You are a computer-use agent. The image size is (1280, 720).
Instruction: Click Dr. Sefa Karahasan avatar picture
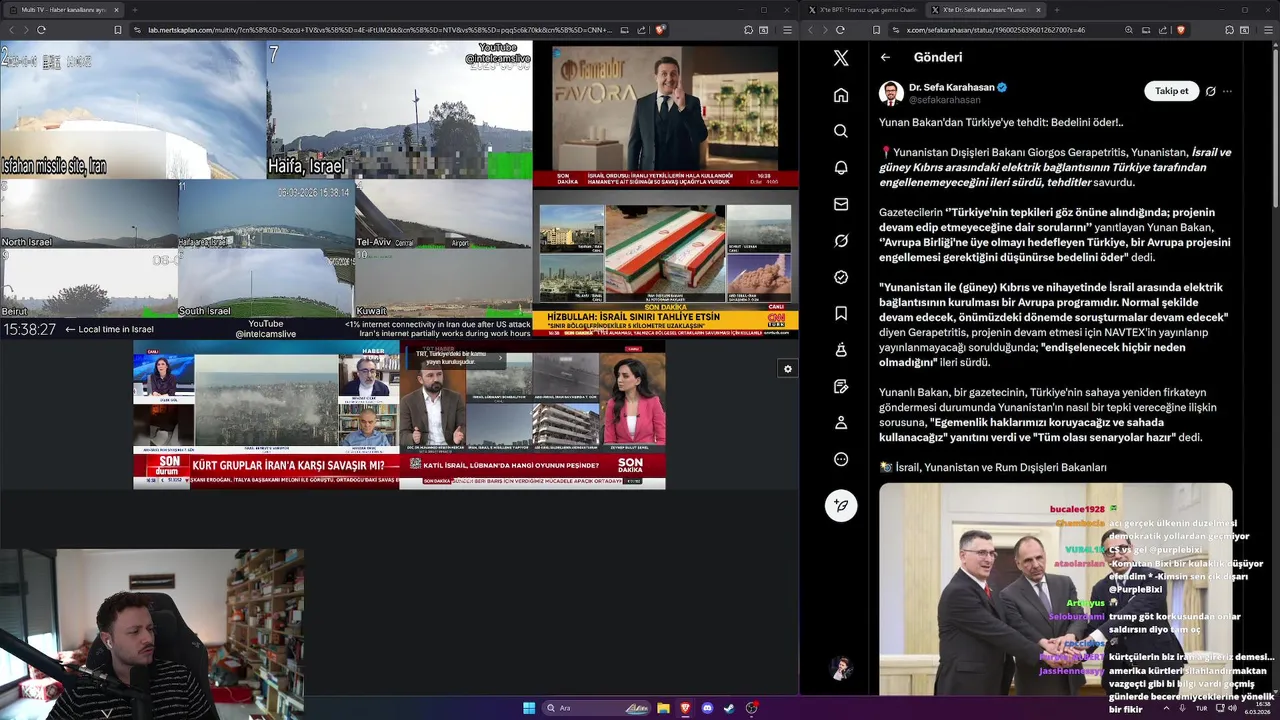click(x=891, y=93)
